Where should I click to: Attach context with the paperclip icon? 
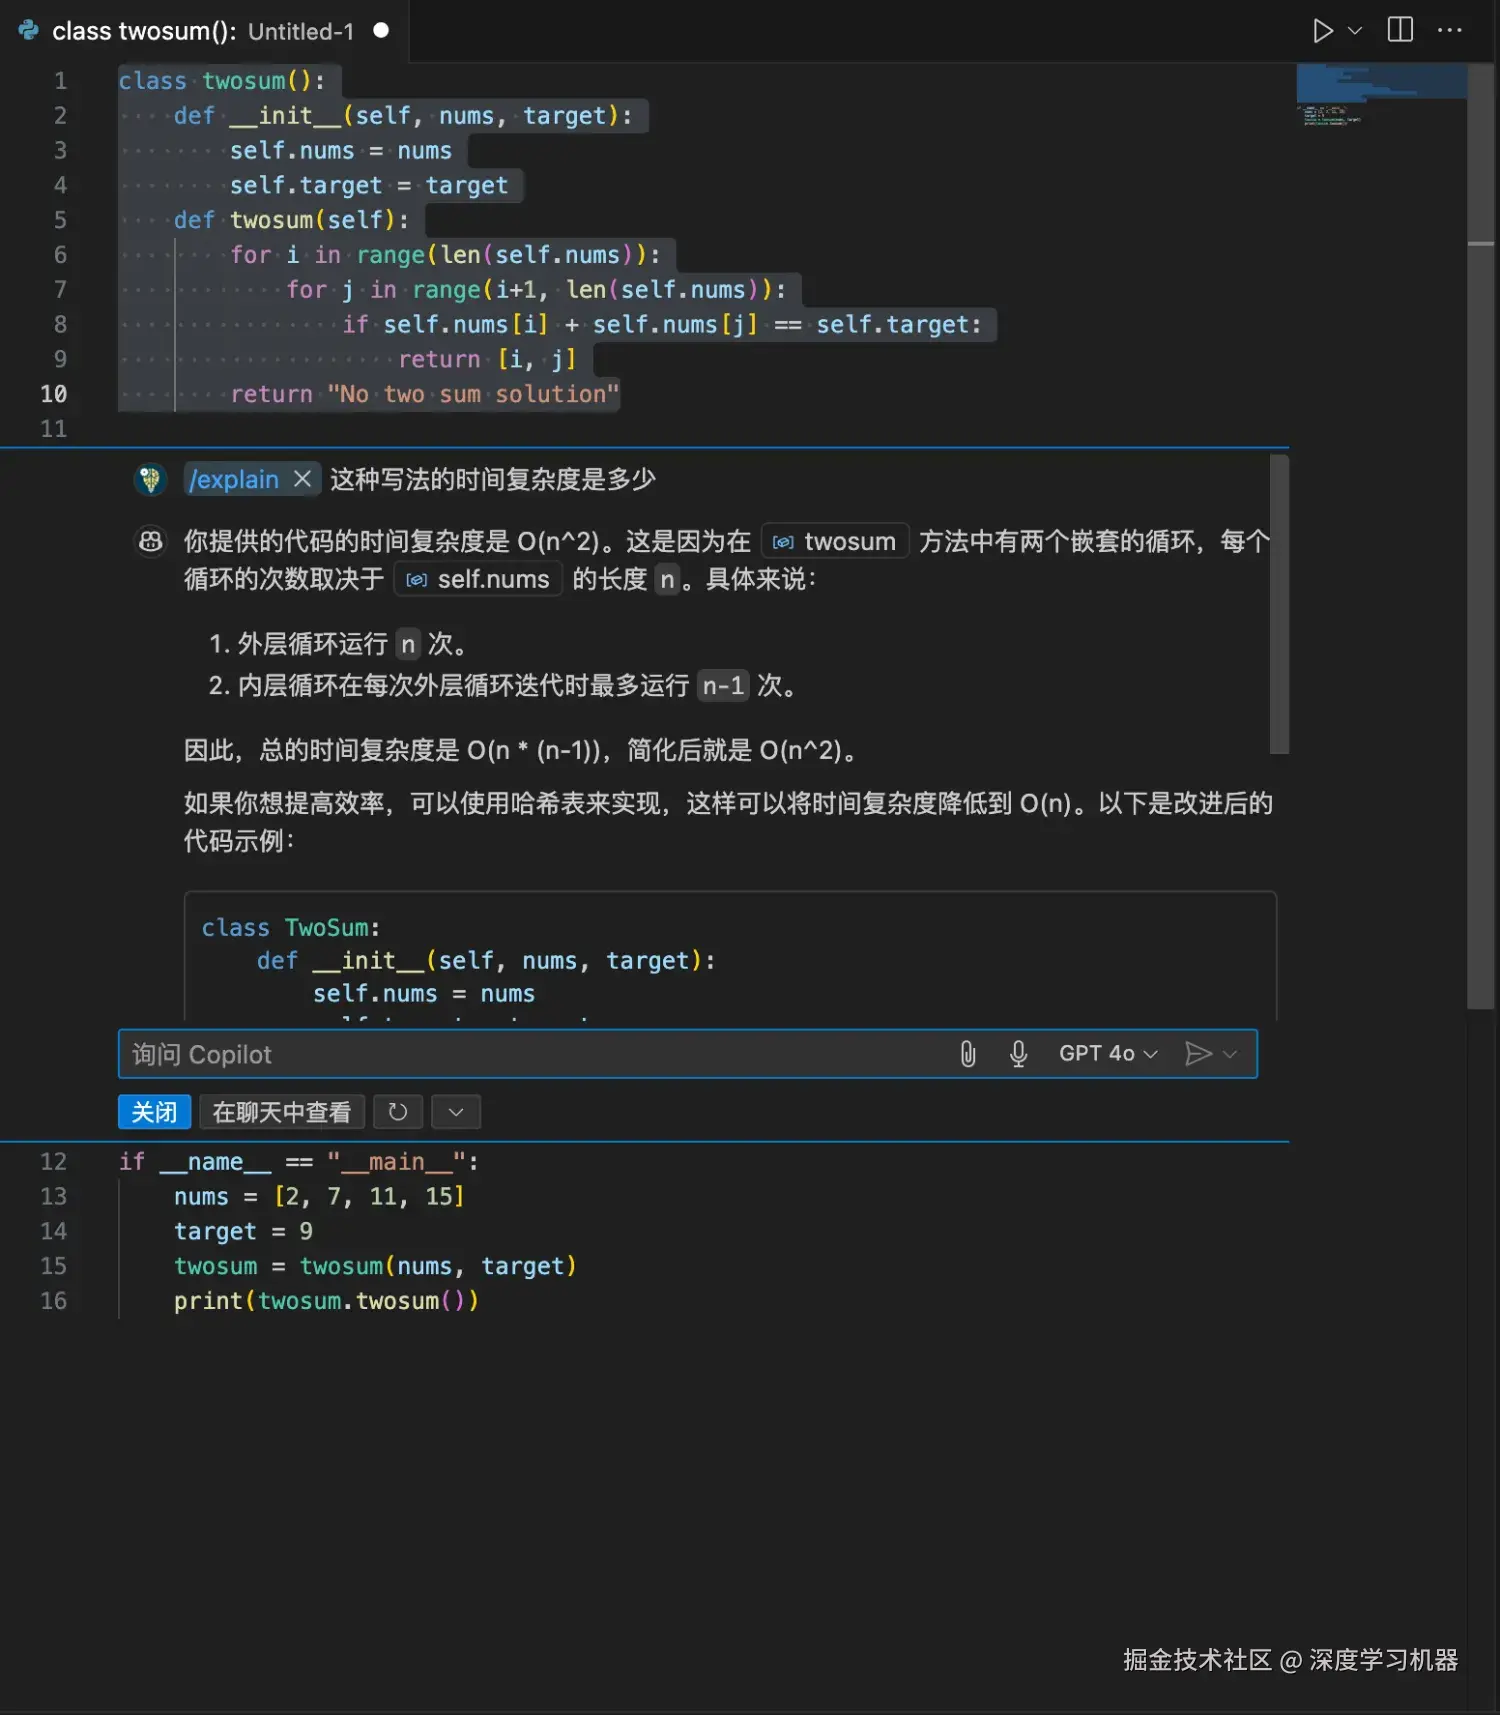pyautogui.click(x=967, y=1054)
